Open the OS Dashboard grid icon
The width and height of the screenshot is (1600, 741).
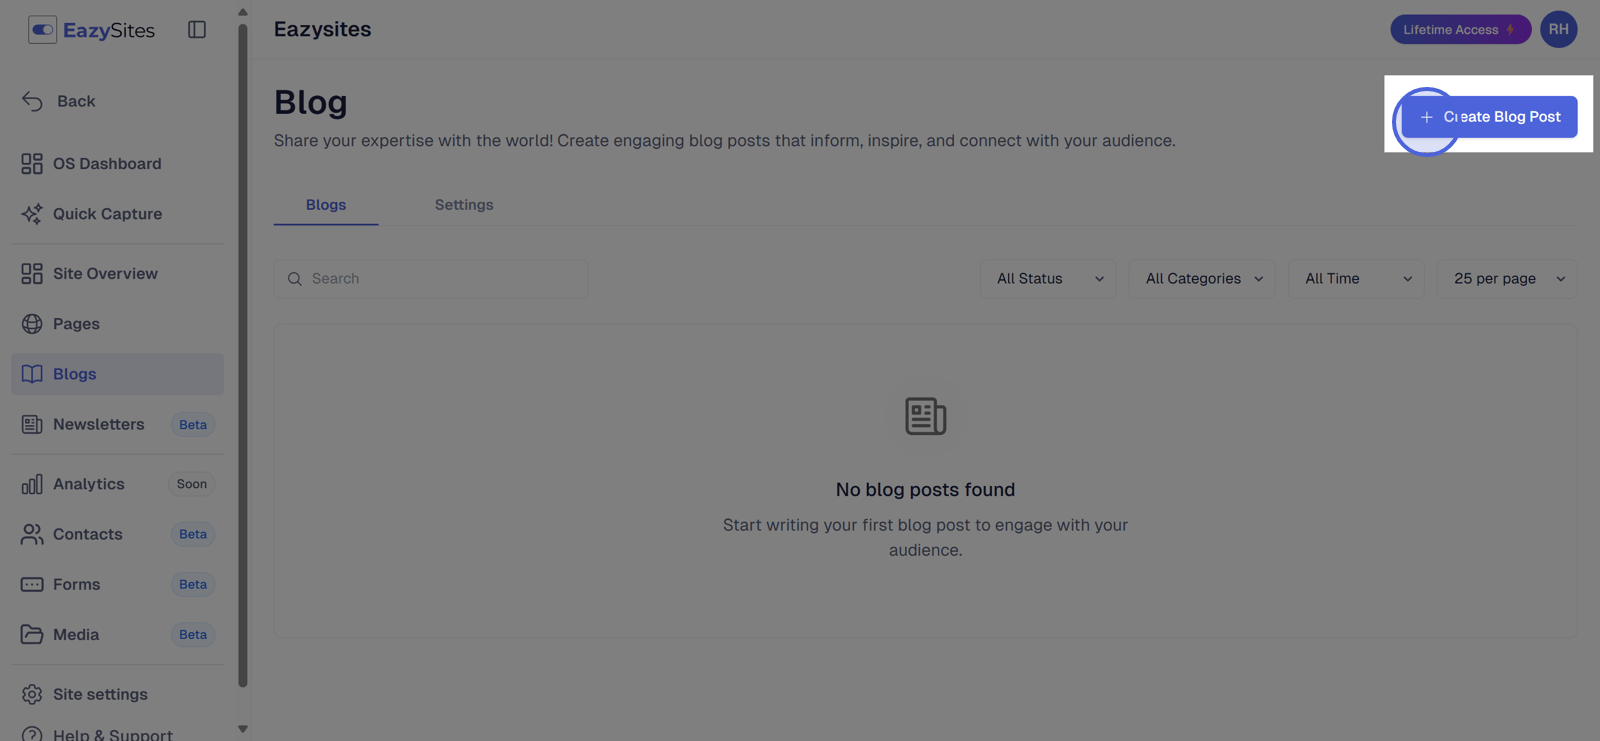(32, 164)
